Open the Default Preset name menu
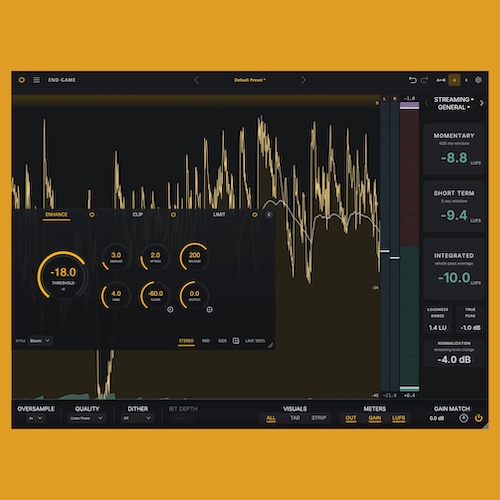Viewport: 500px width, 500px height. click(x=250, y=80)
